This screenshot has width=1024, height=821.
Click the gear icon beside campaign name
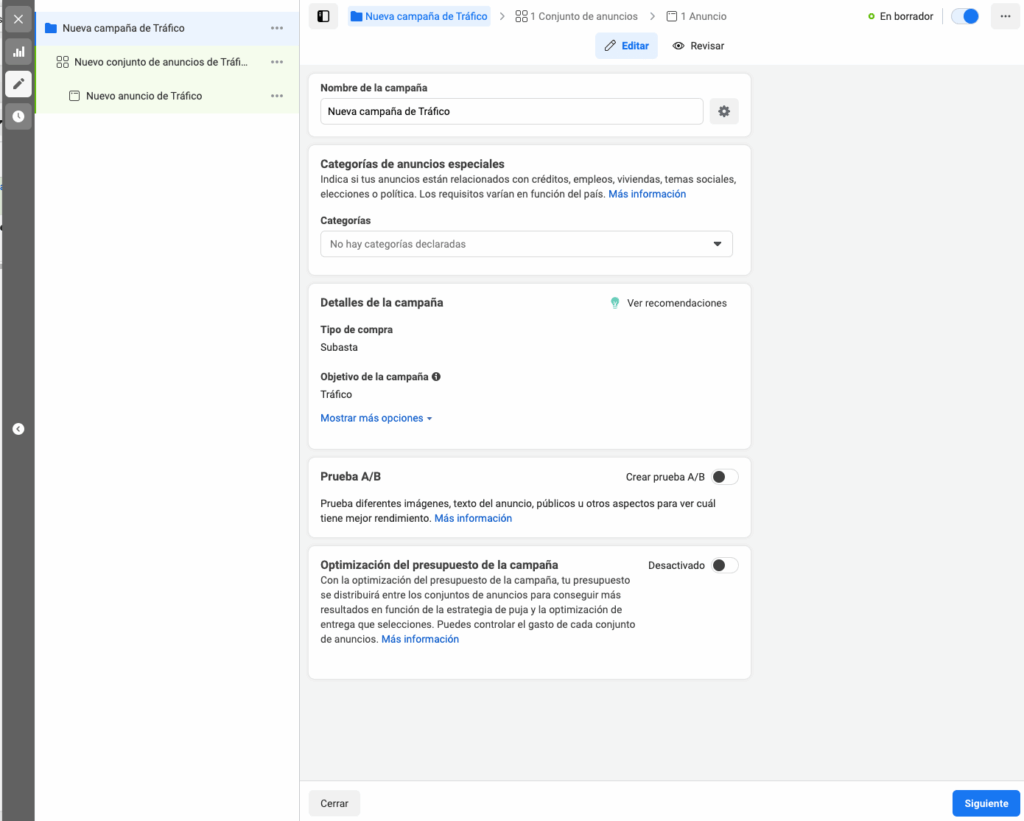724,112
